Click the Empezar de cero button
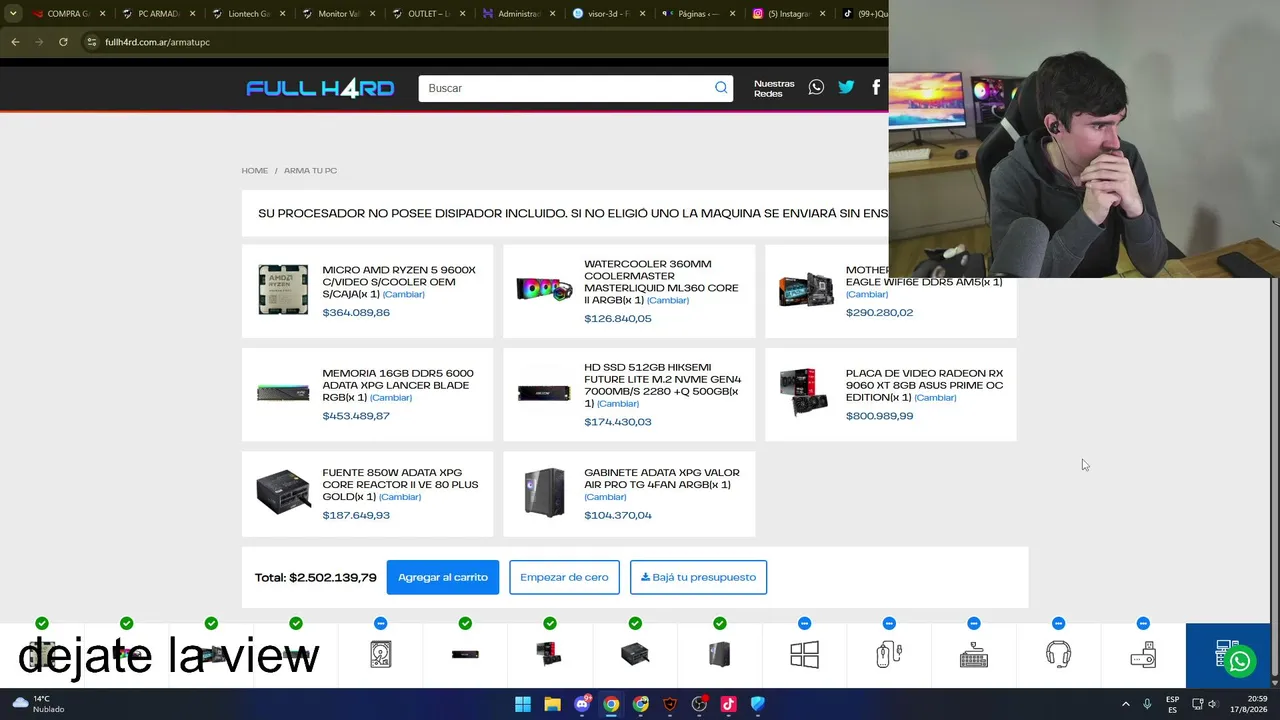 pos(564,577)
